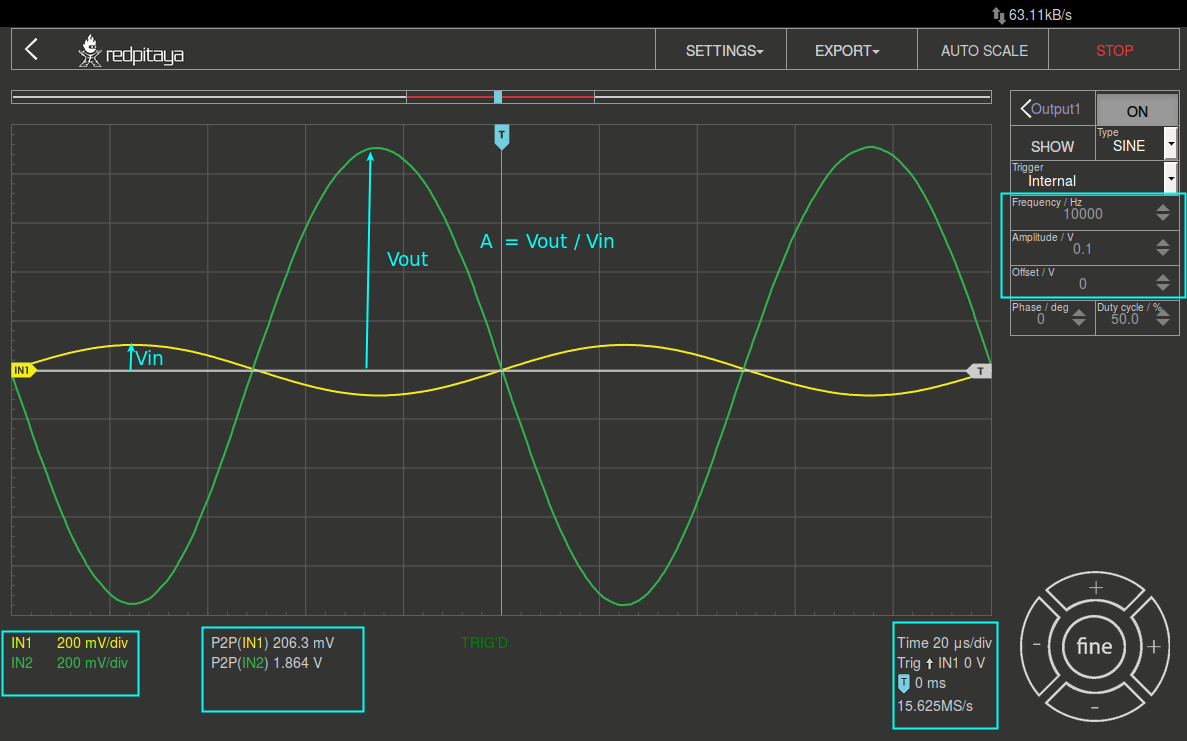
Task: Click the trigger T marker atop graph
Action: pos(501,136)
